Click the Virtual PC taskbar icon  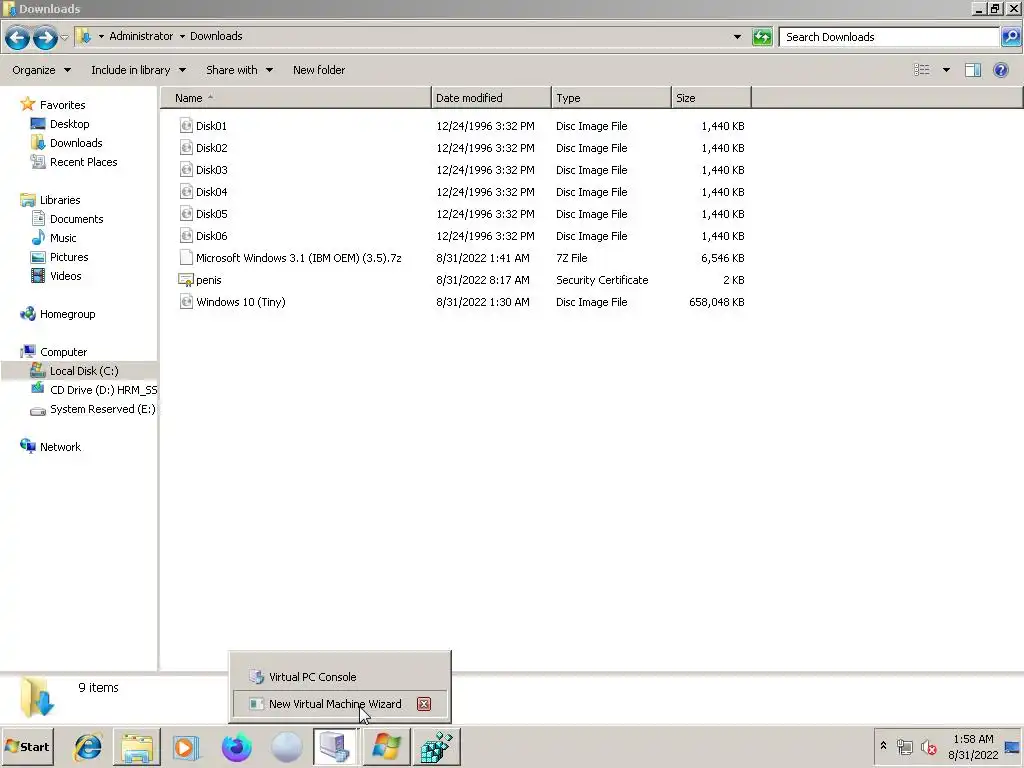click(335, 747)
